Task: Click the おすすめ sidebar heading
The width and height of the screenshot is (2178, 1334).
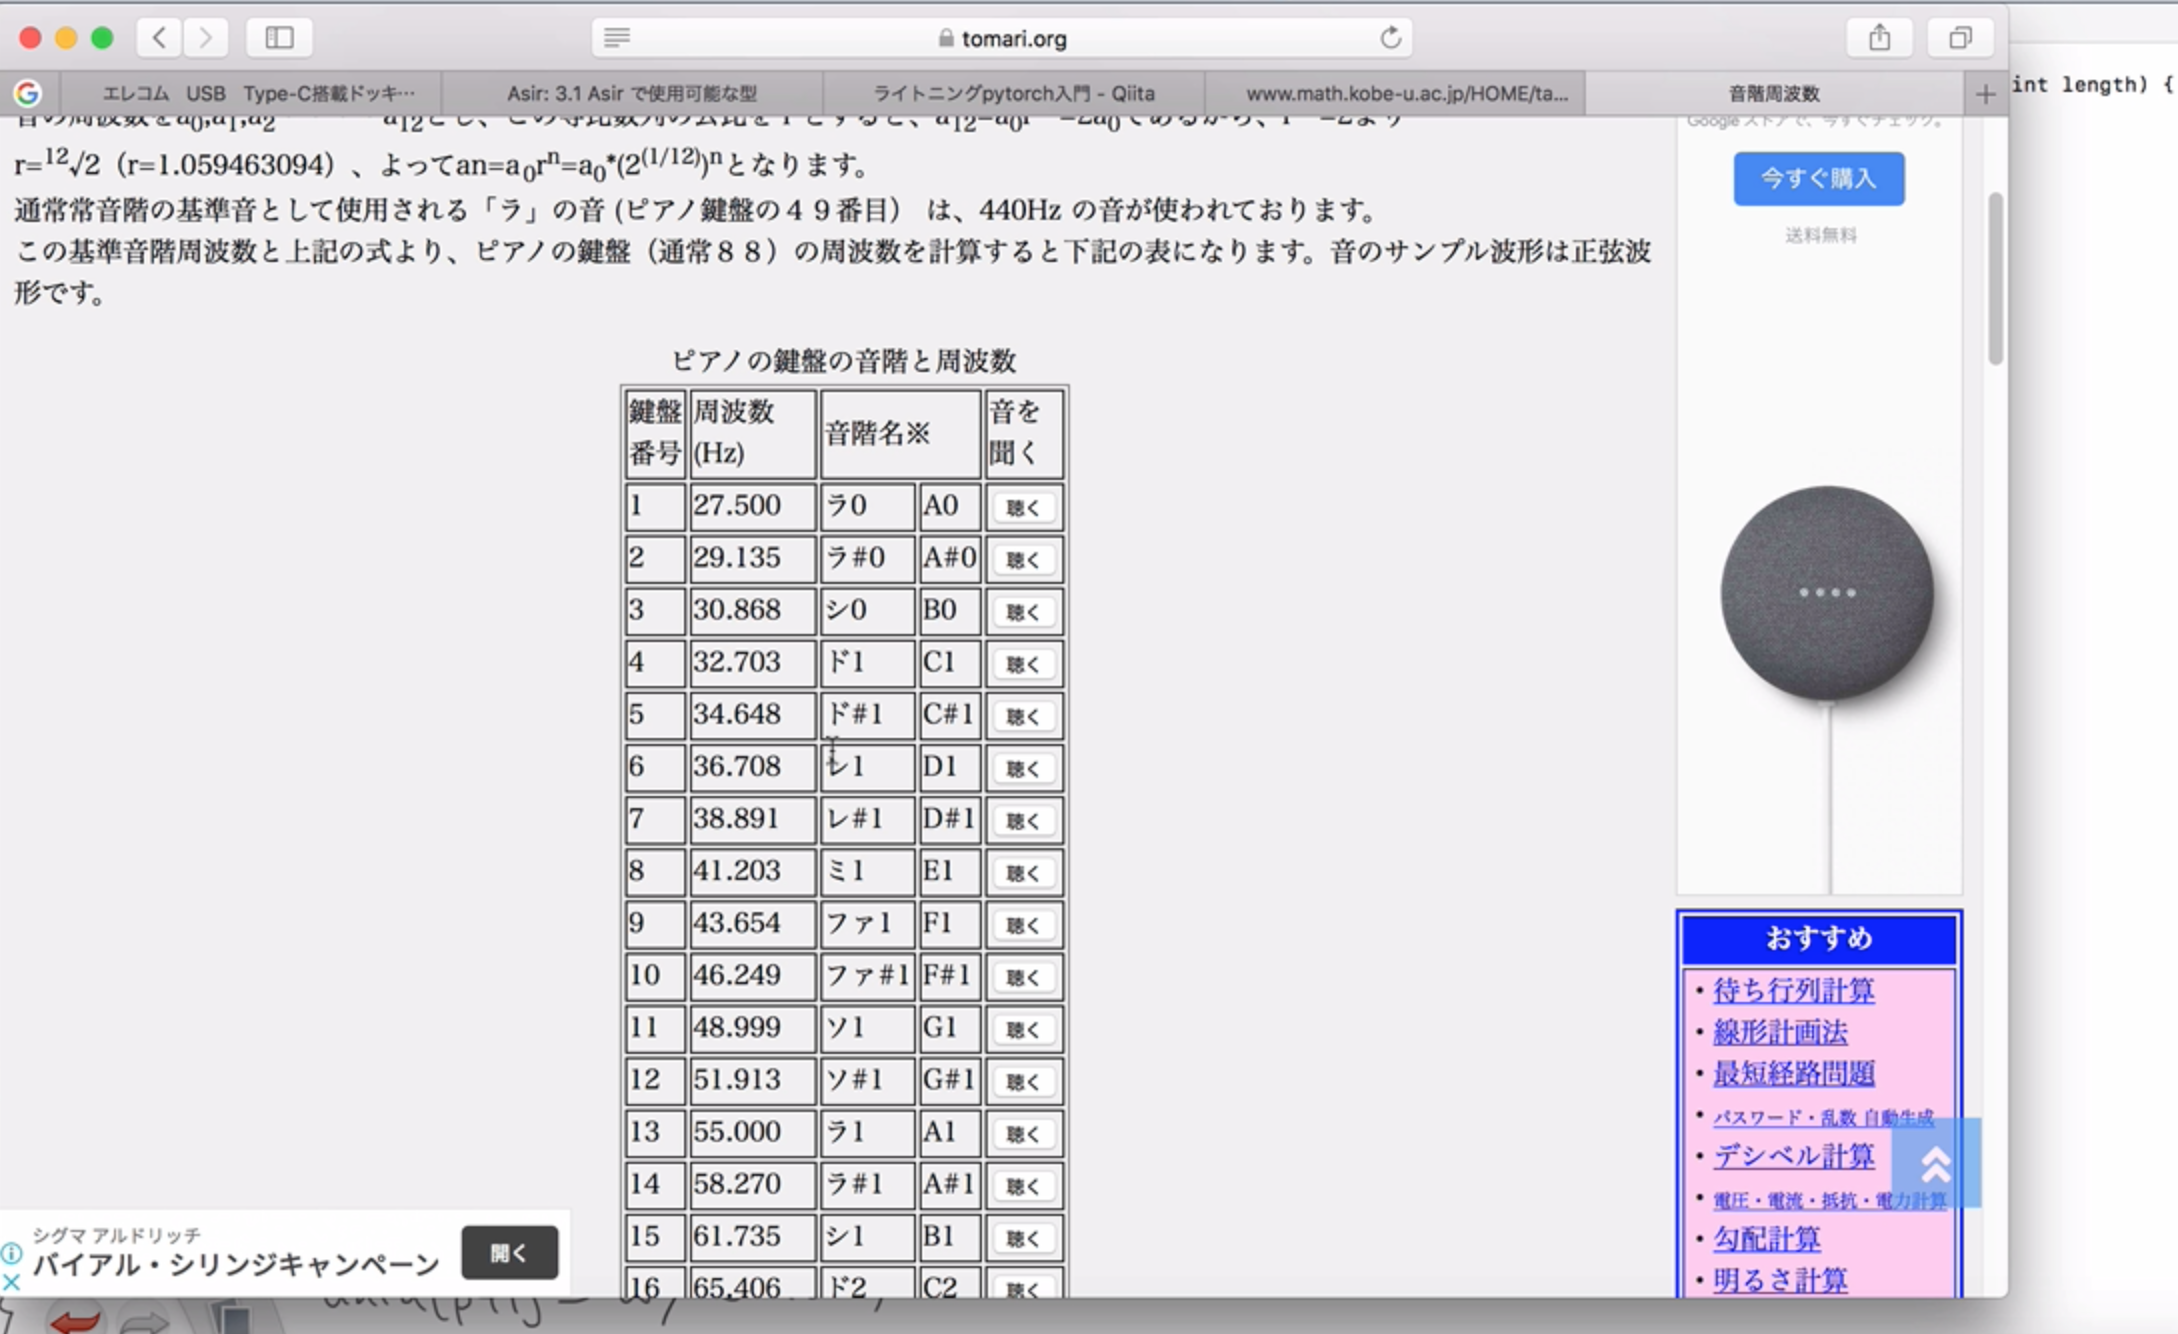Action: point(1818,939)
